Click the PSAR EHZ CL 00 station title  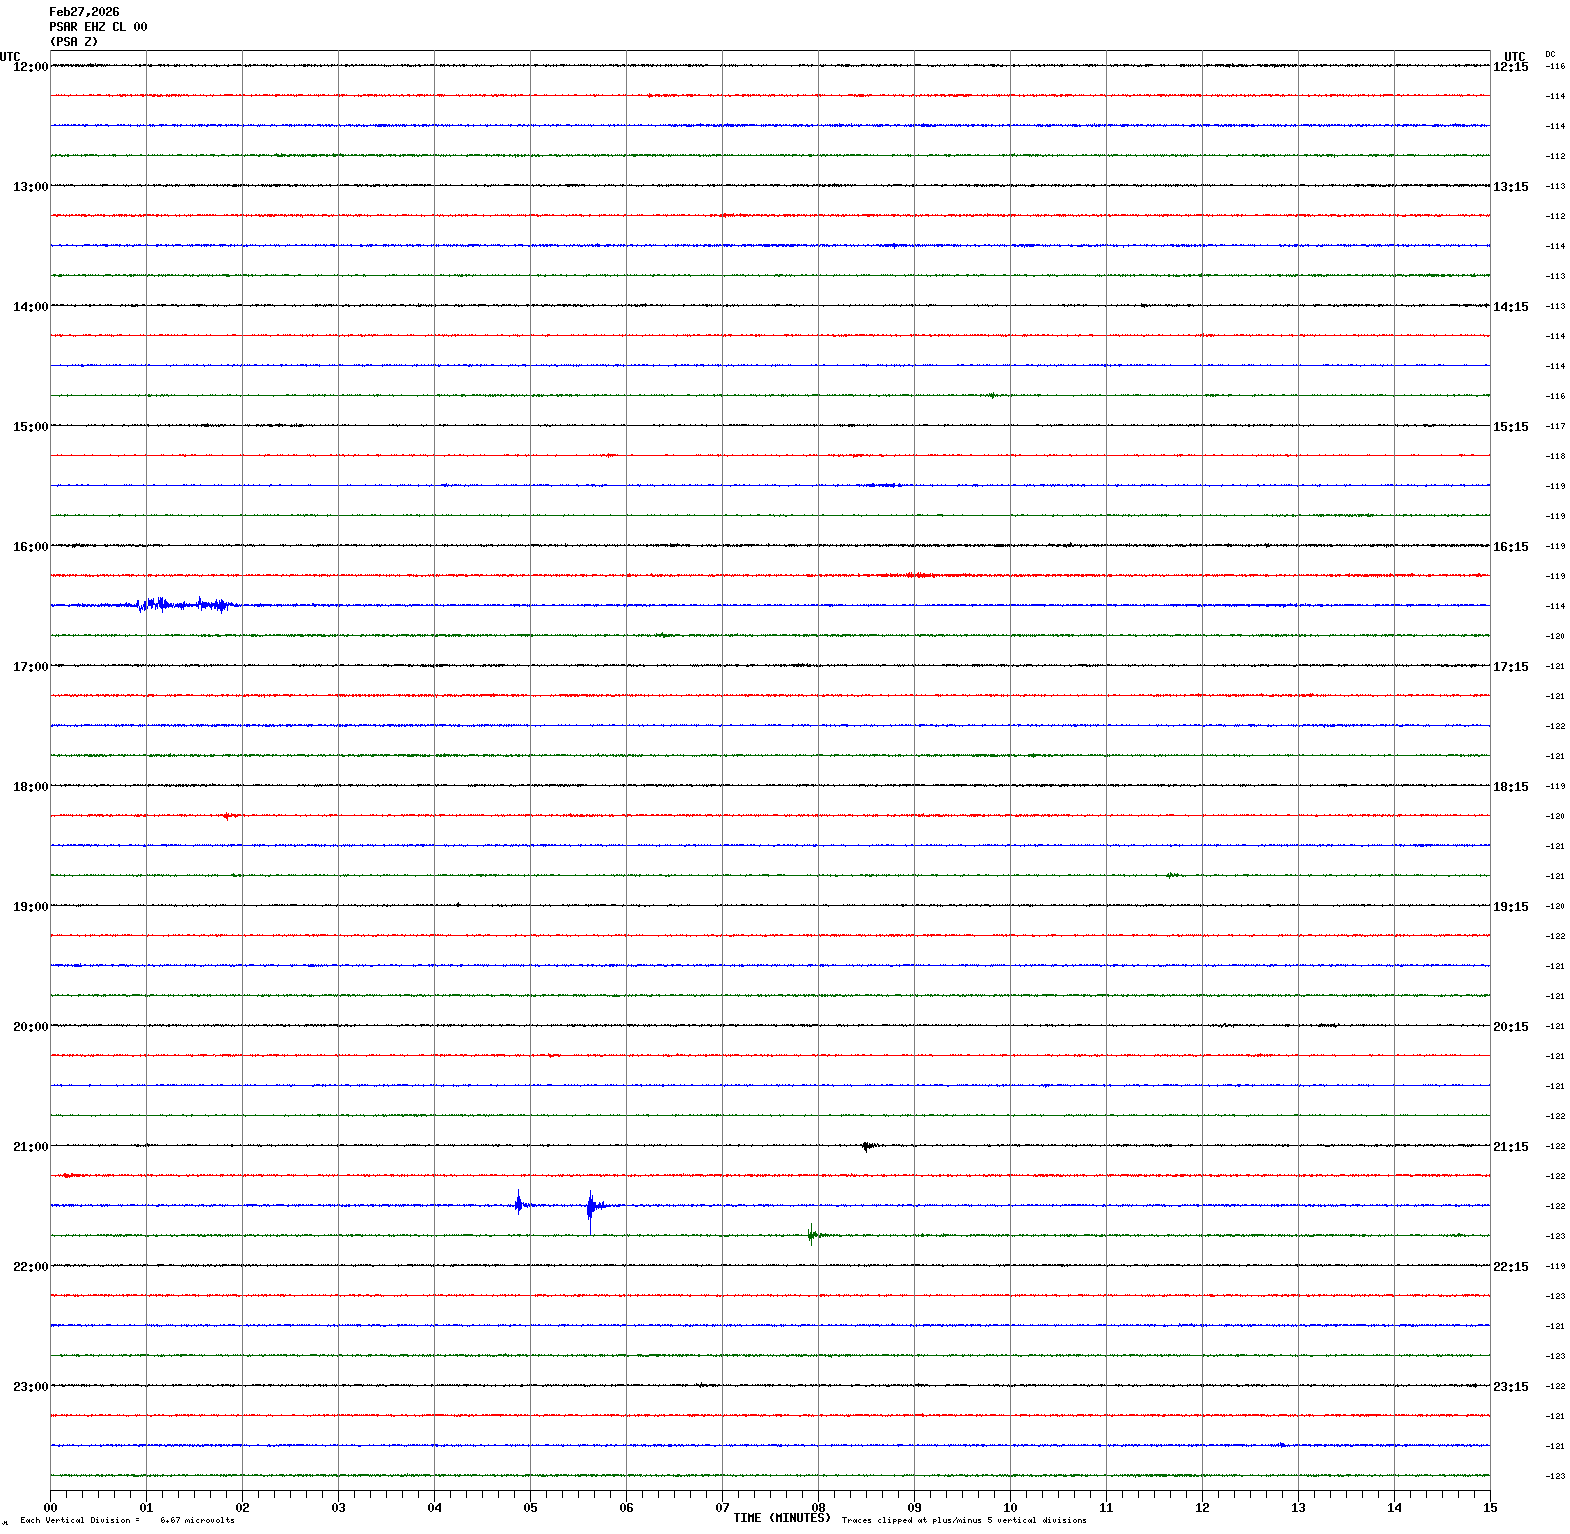click(98, 27)
